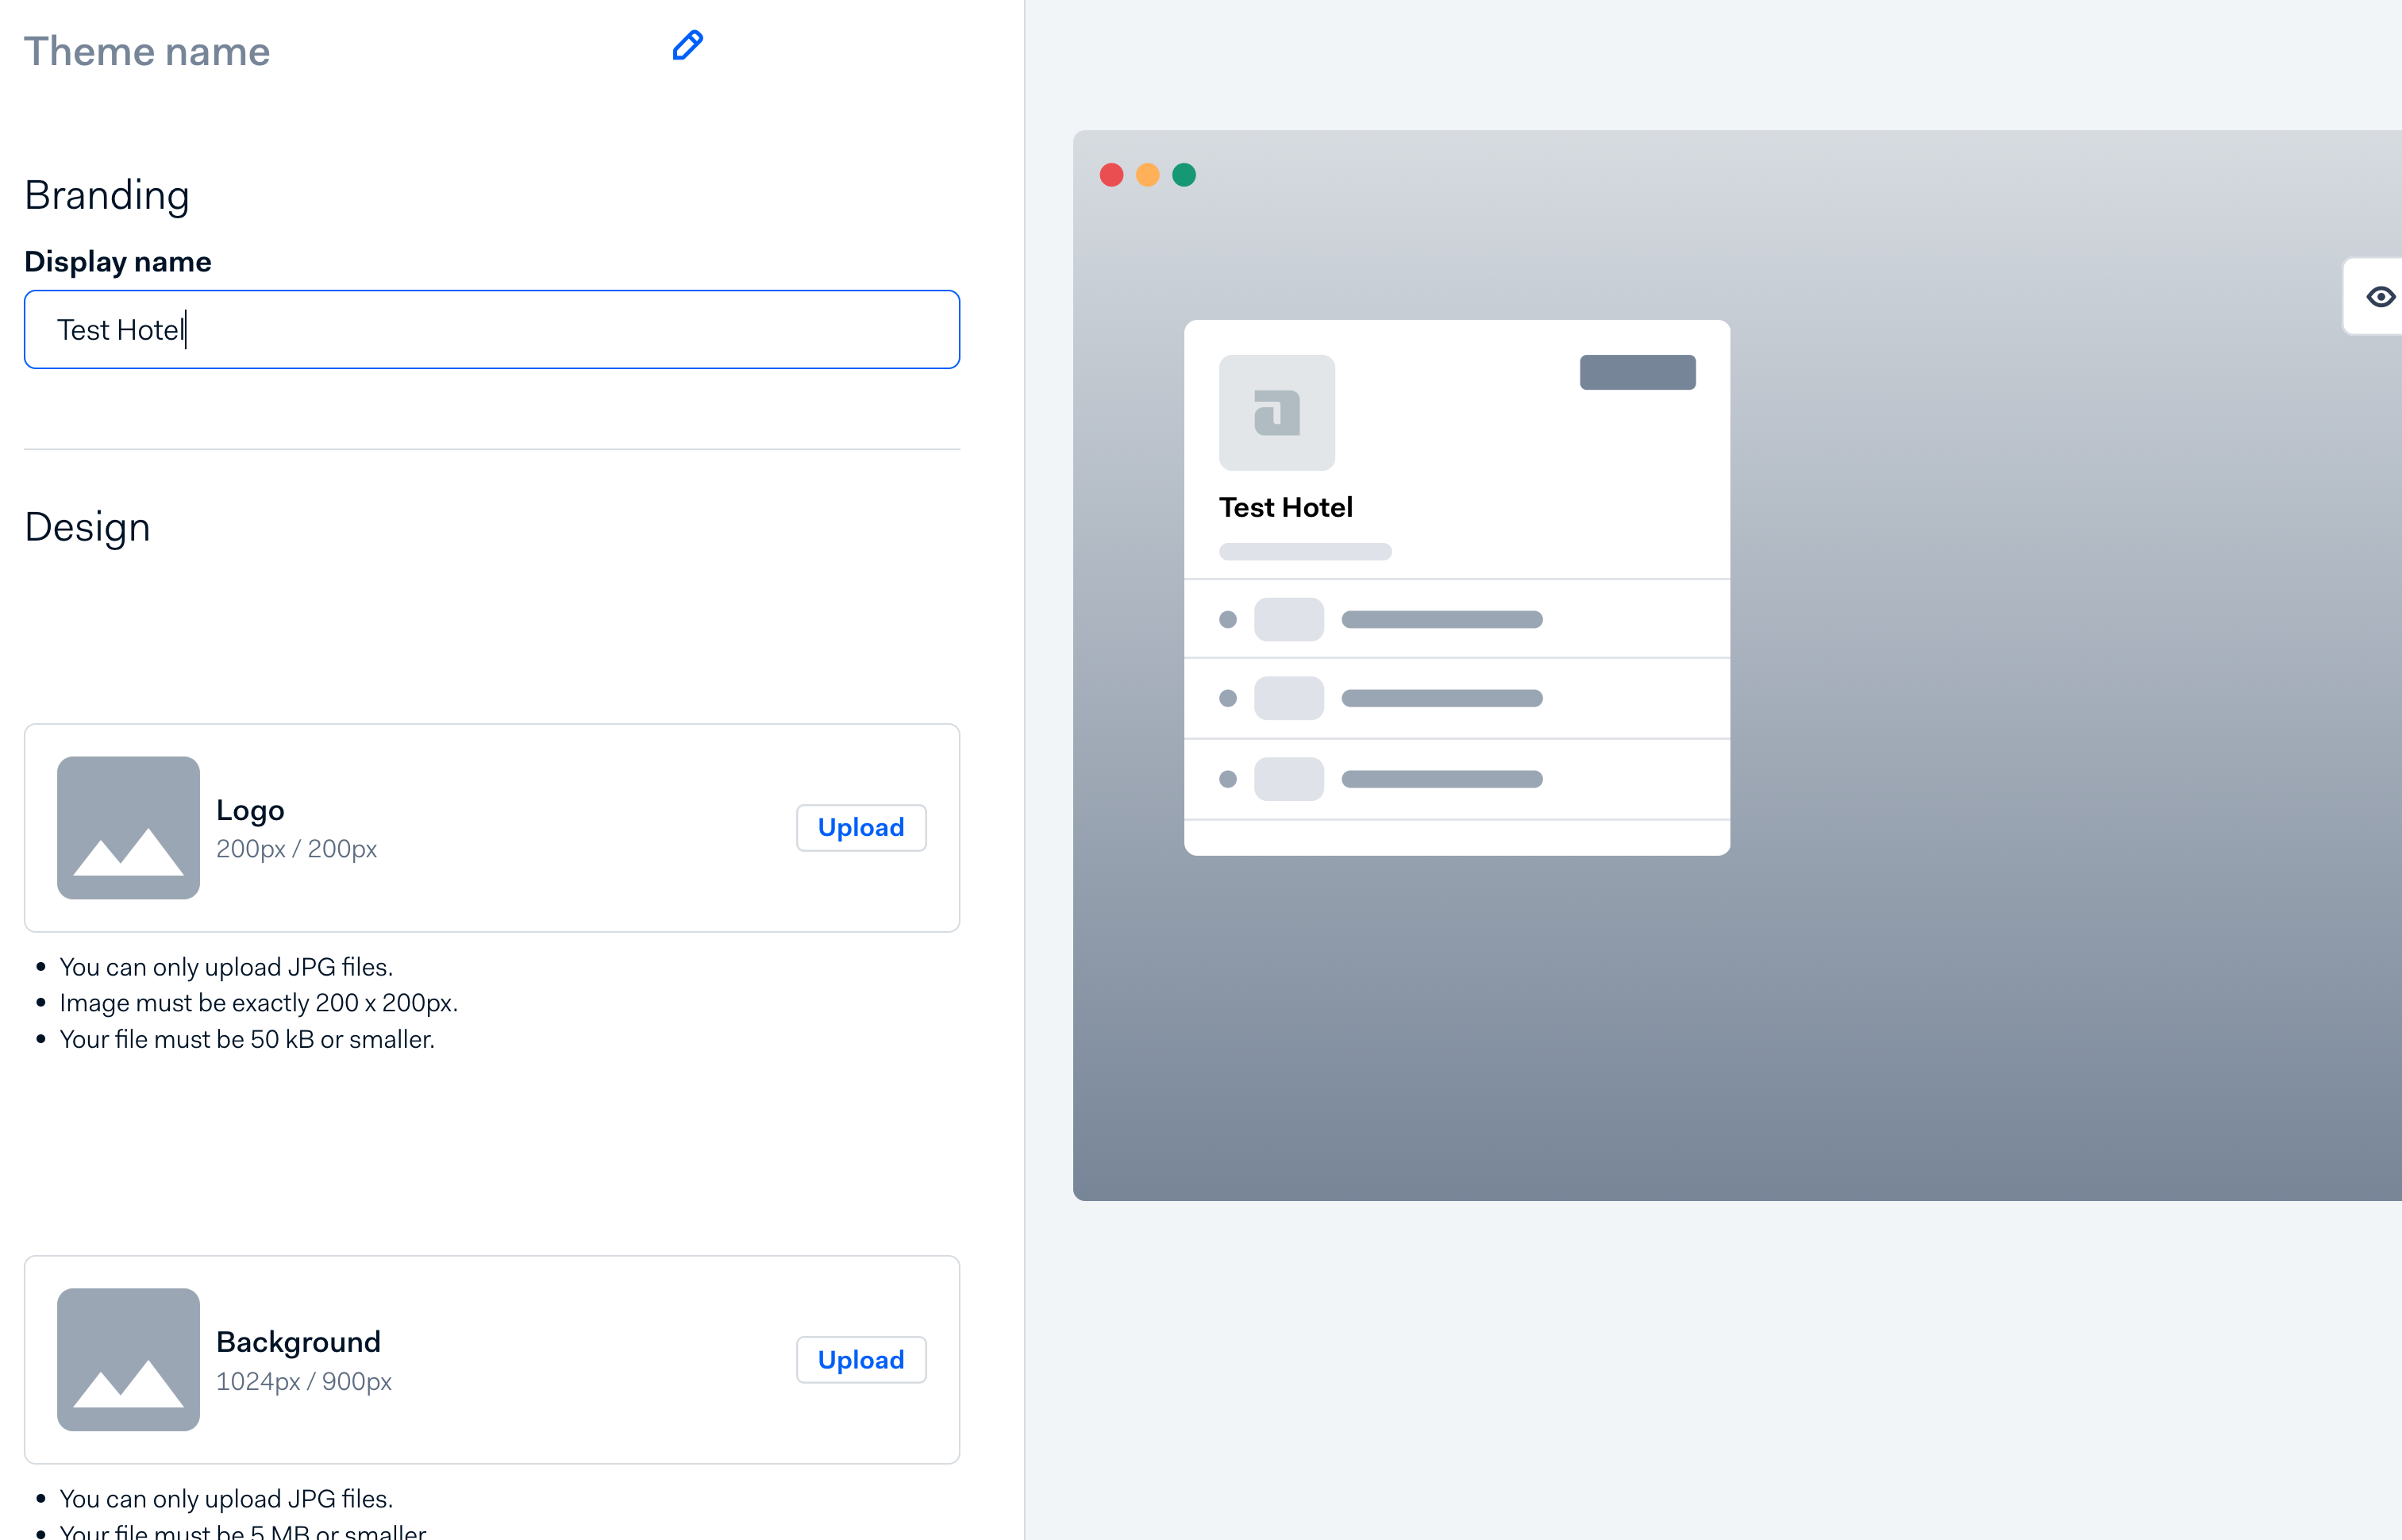The height and width of the screenshot is (1540, 2402).
Task: Click the second list row in the preview card
Action: (x=1456, y=698)
